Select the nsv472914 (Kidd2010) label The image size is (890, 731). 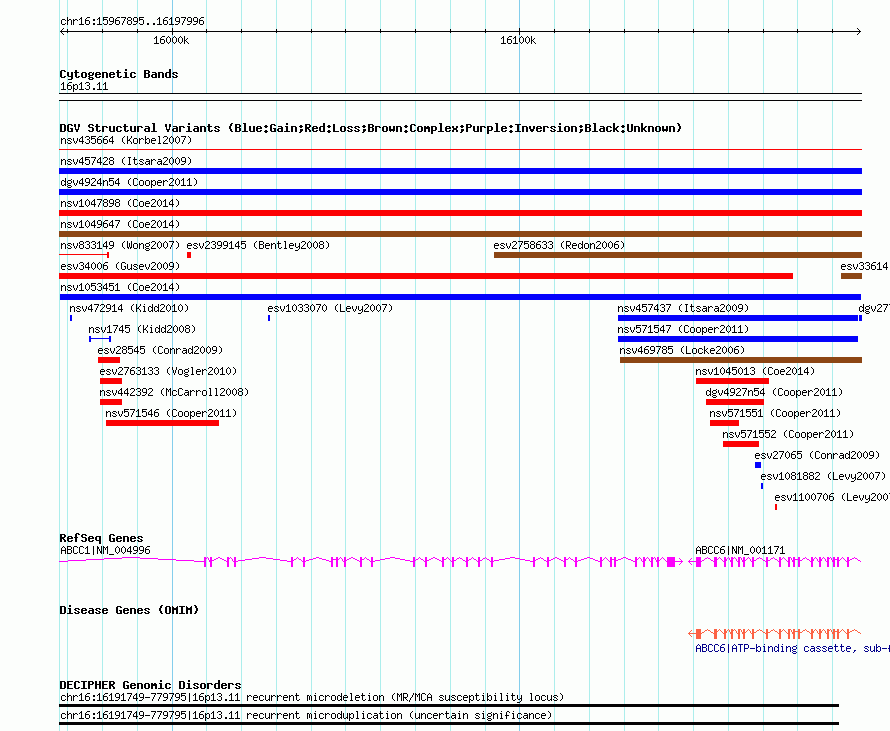tap(129, 308)
